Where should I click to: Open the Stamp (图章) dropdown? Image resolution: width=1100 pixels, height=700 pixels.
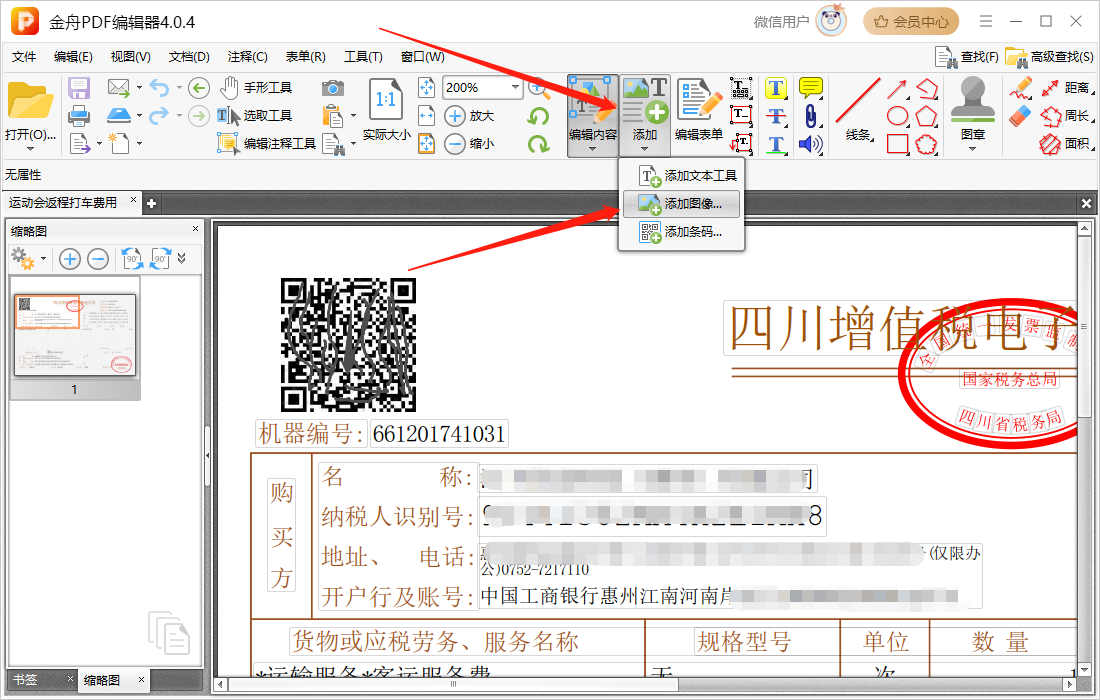point(972,149)
